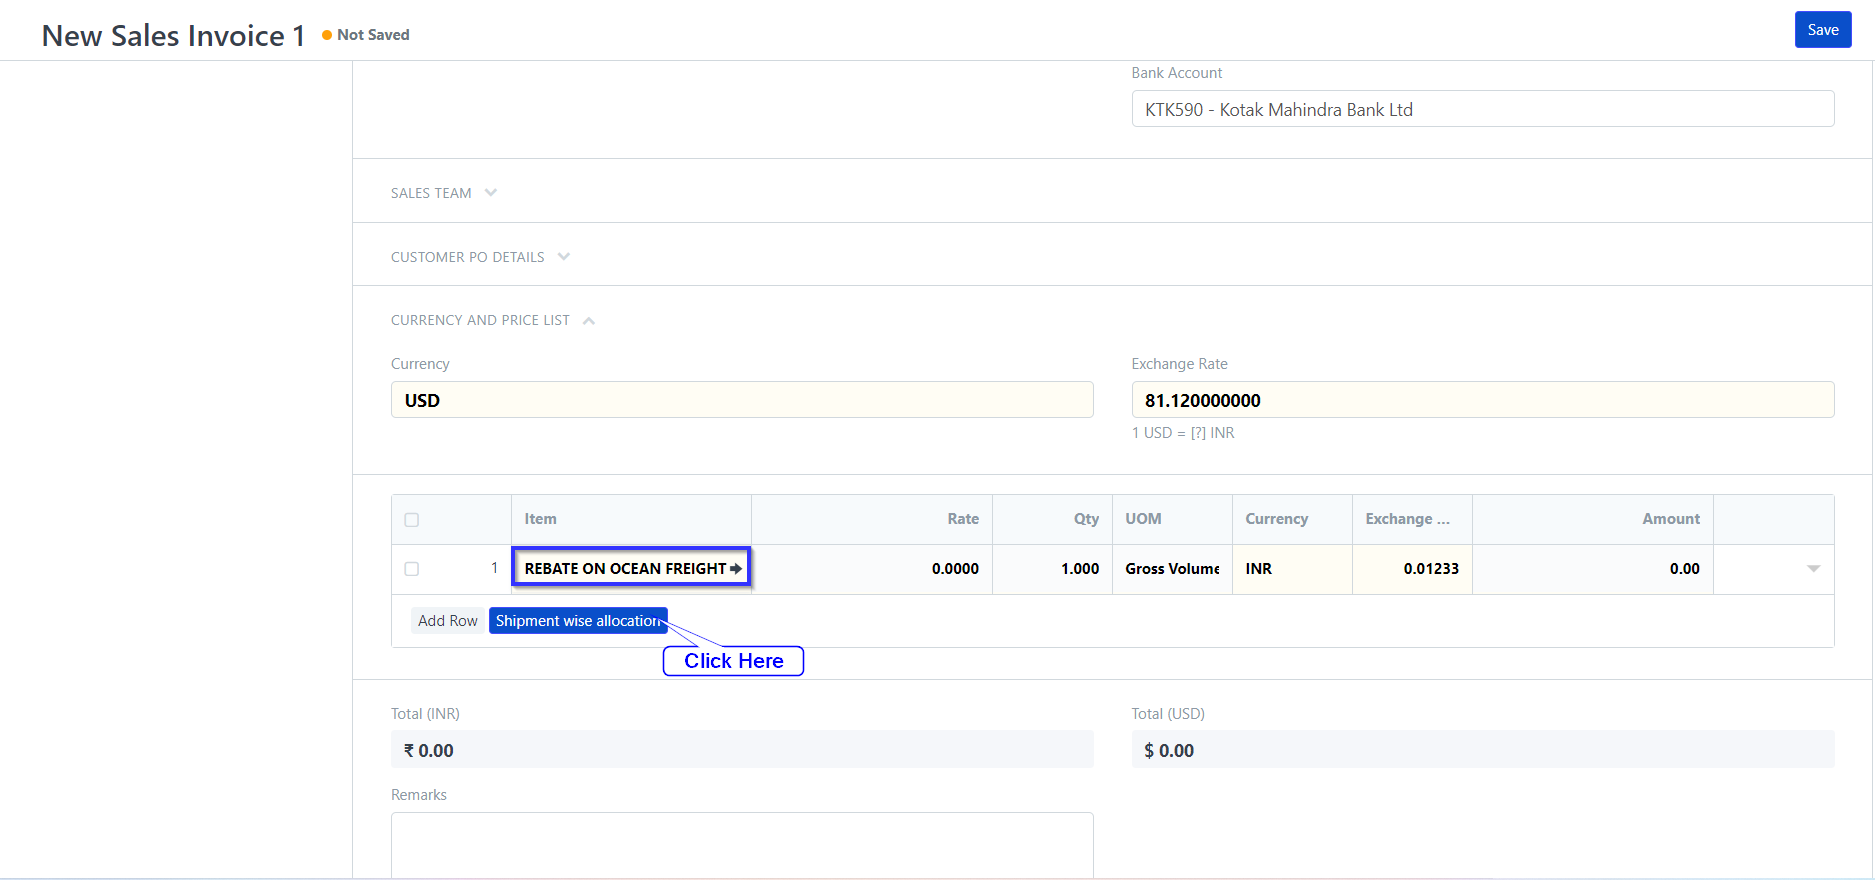Click the Remarks text area

742,846
